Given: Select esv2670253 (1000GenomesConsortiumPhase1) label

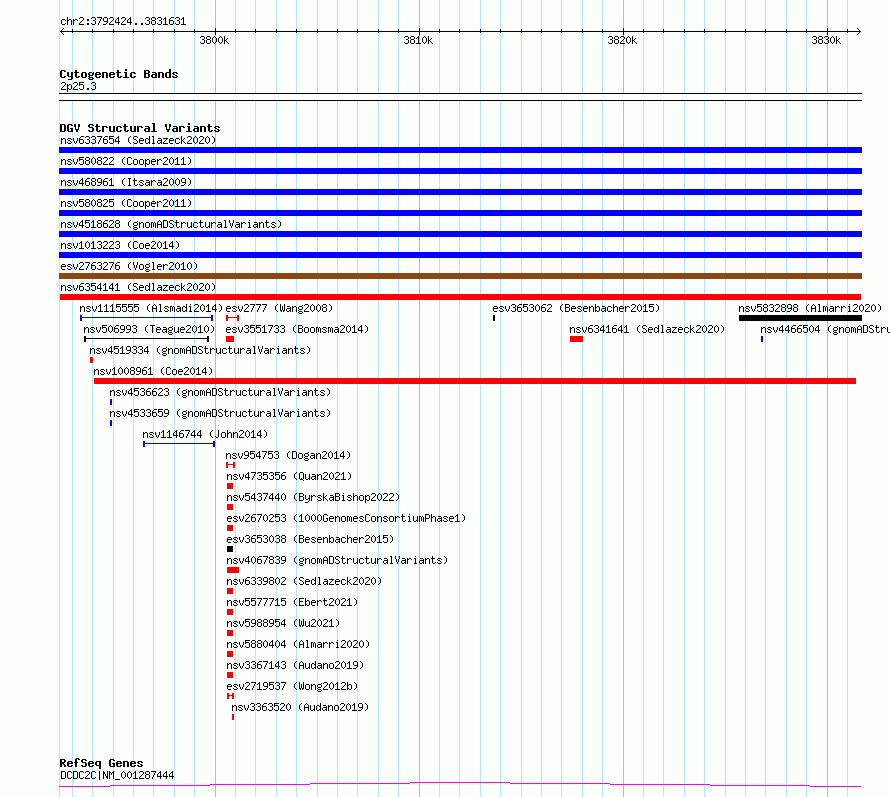Looking at the screenshot, I should click(346, 518).
